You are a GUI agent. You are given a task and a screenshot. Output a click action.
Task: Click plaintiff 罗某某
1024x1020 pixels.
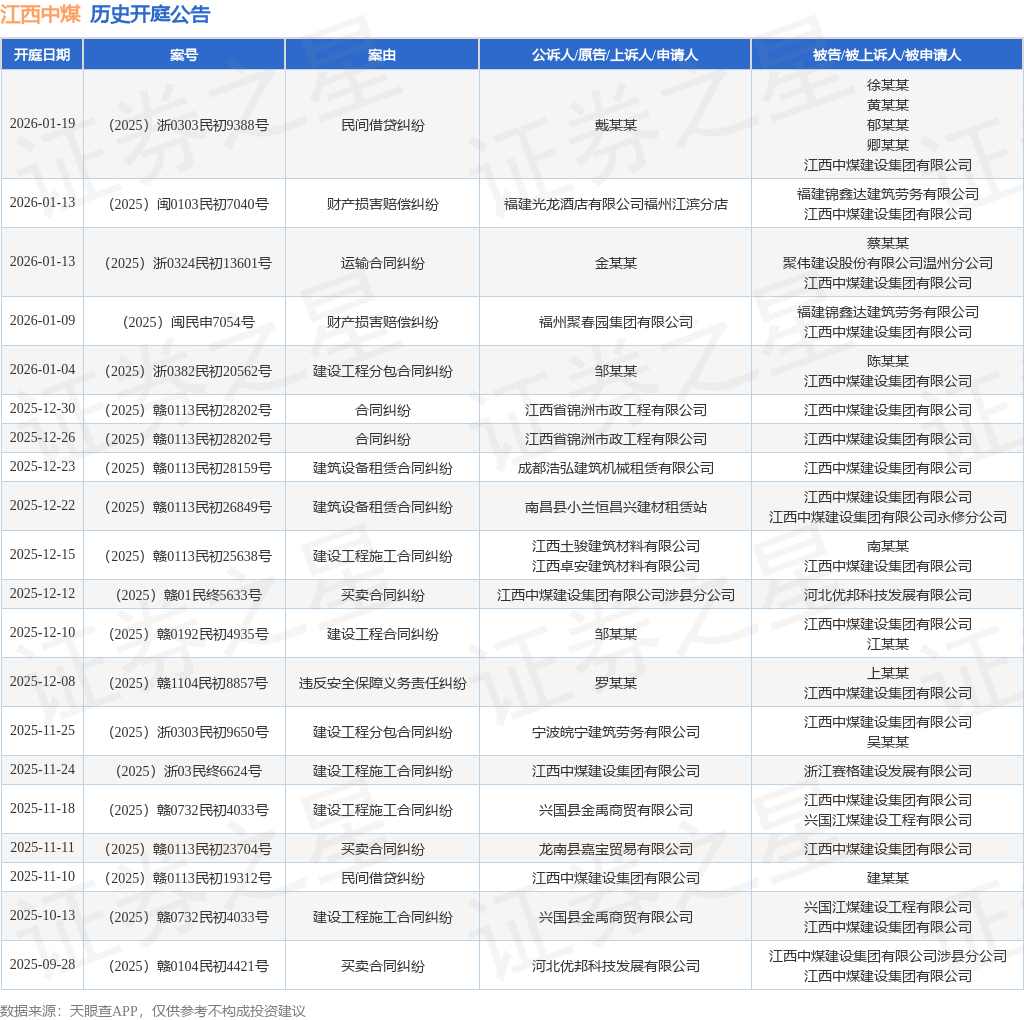(615, 683)
